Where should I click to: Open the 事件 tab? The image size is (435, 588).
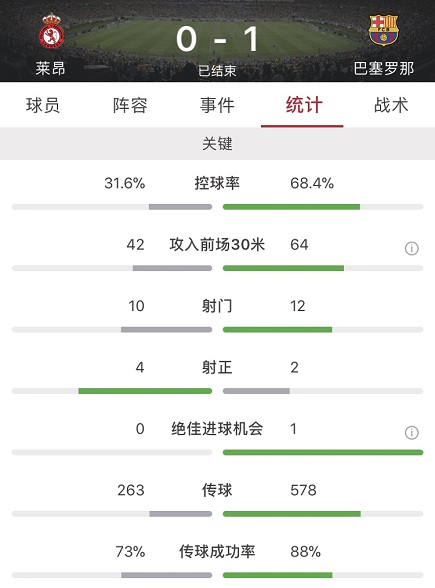[217, 105]
